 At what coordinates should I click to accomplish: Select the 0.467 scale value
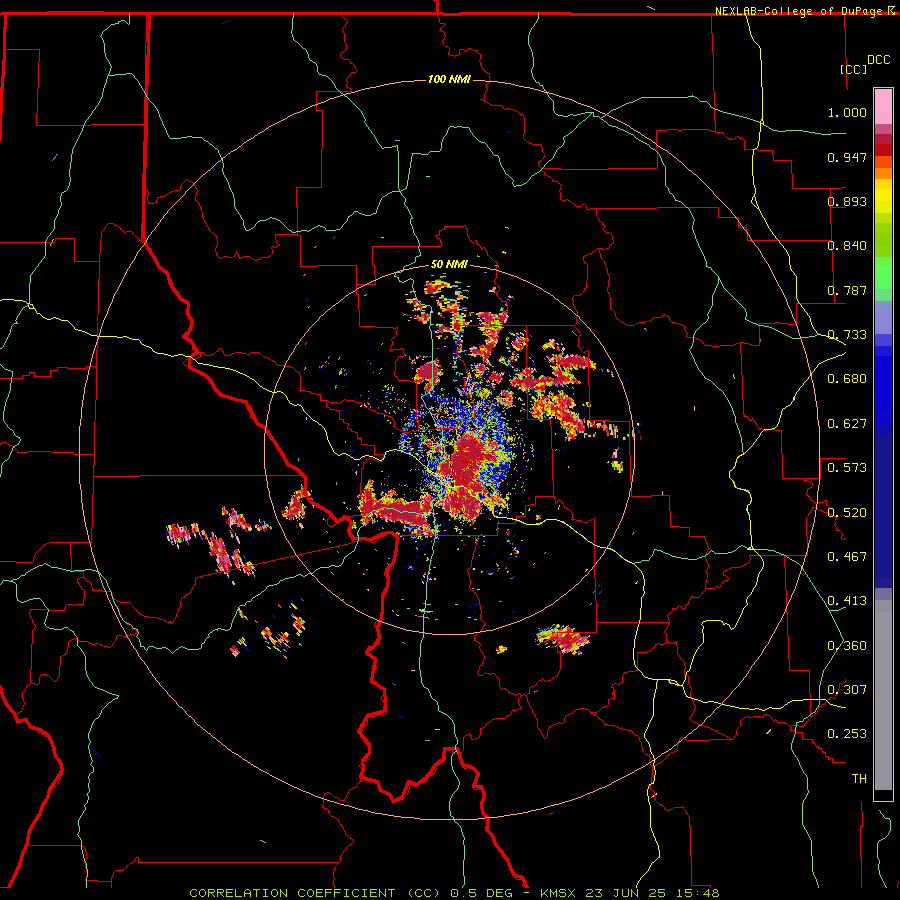847,557
